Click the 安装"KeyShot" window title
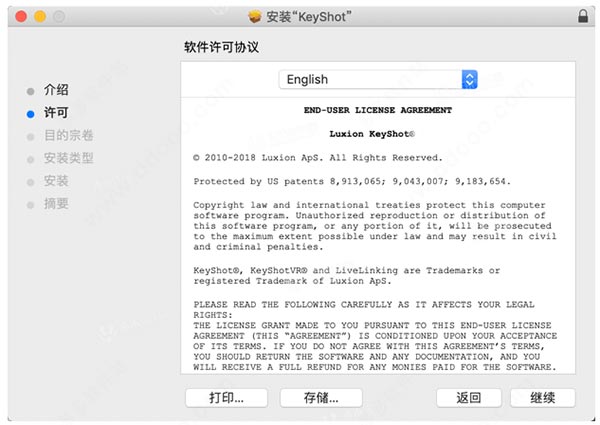600x425 pixels. coord(308,17)
